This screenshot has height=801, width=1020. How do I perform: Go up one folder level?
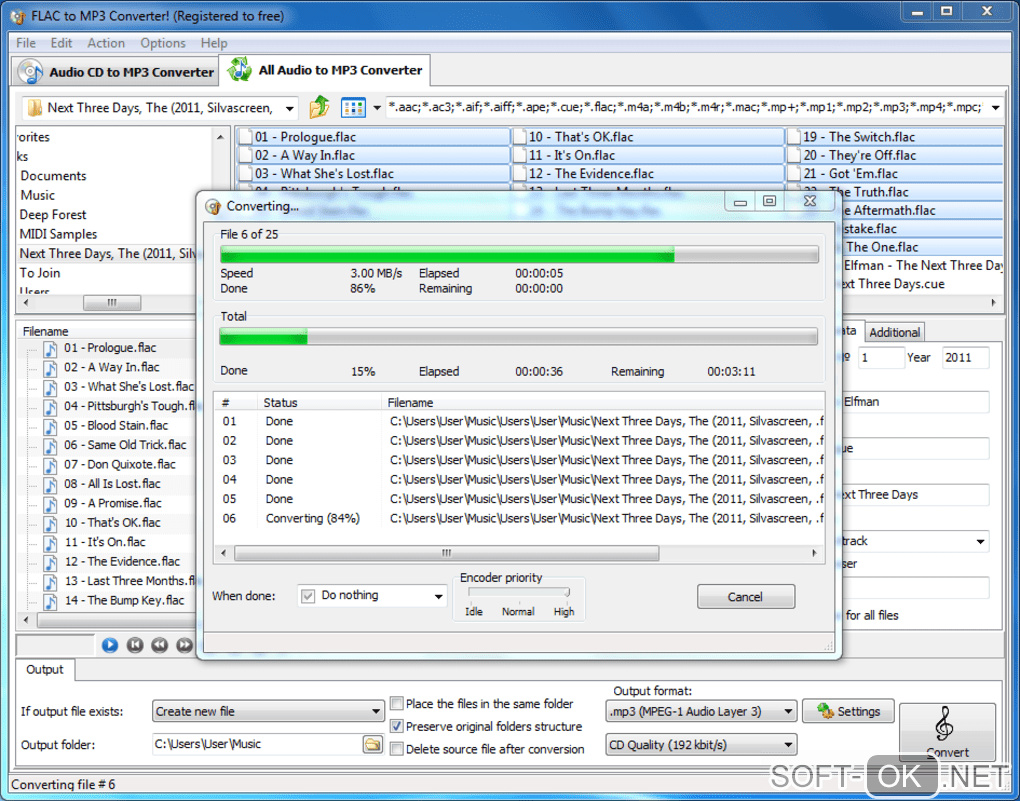pos(319,107)
